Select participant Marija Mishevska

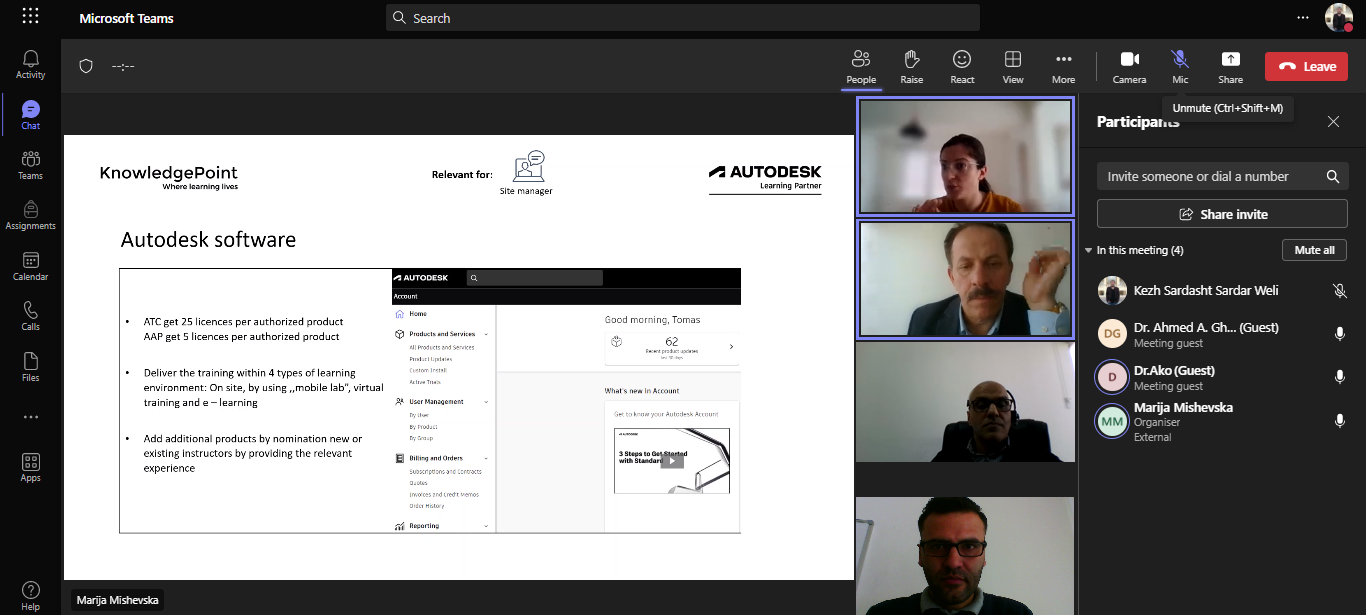(1222, 421)
